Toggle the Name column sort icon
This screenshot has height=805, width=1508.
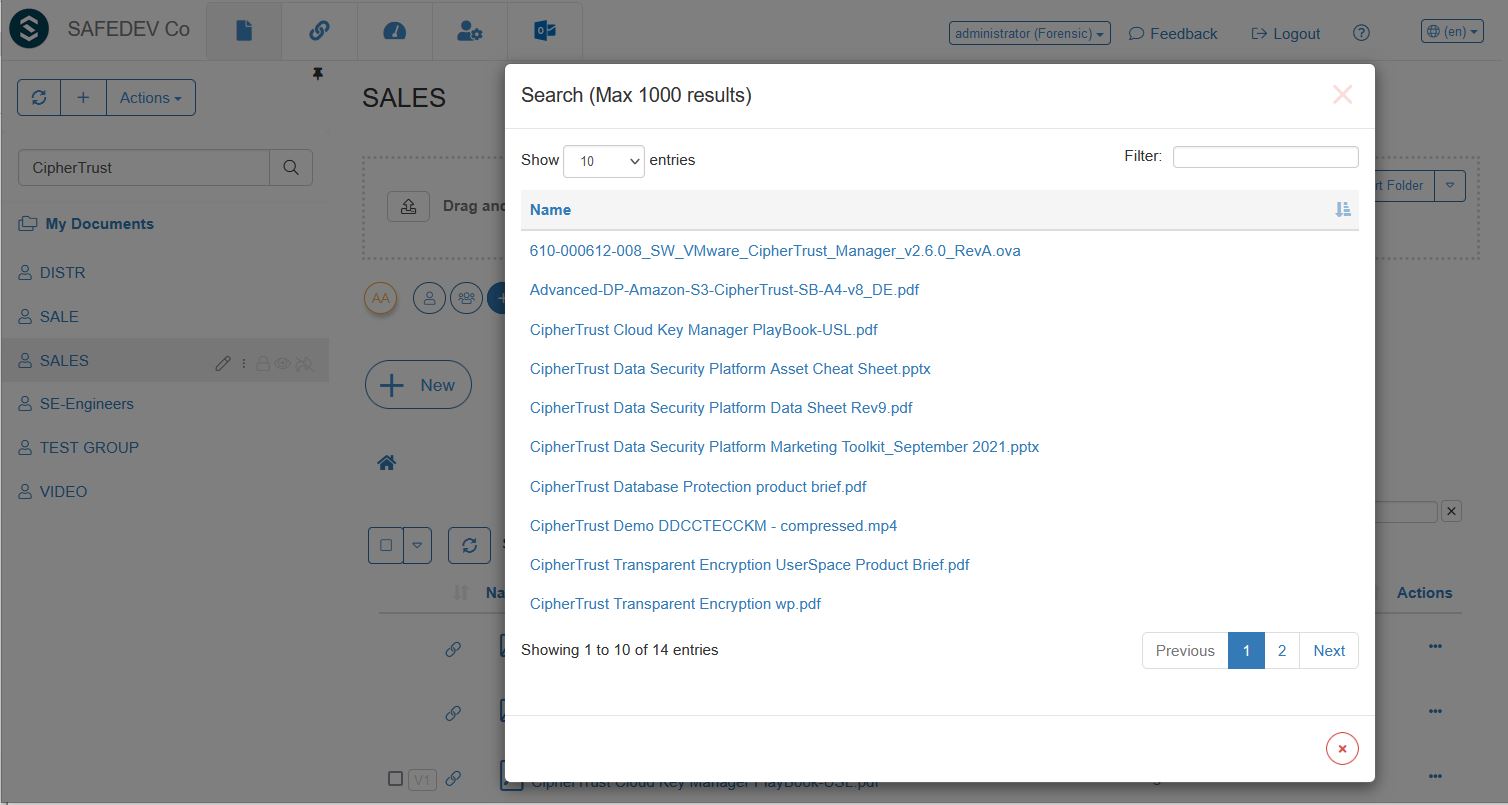tap(1343, 209)
